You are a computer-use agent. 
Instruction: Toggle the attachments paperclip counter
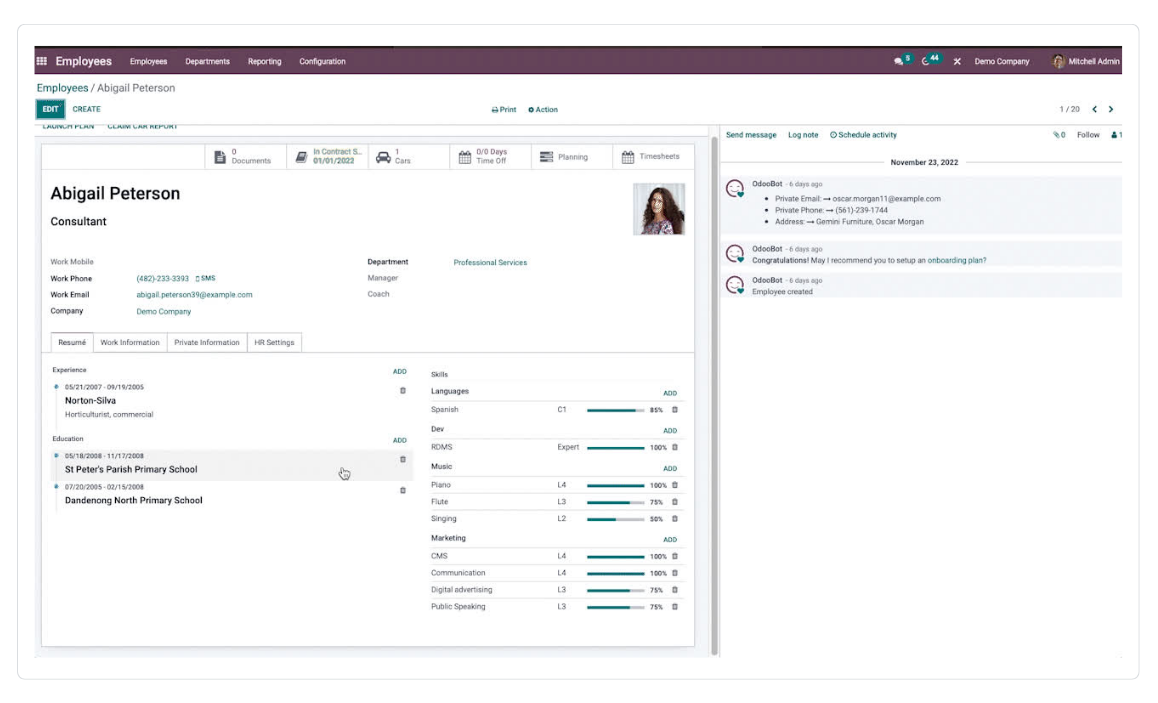point(1058,134)
